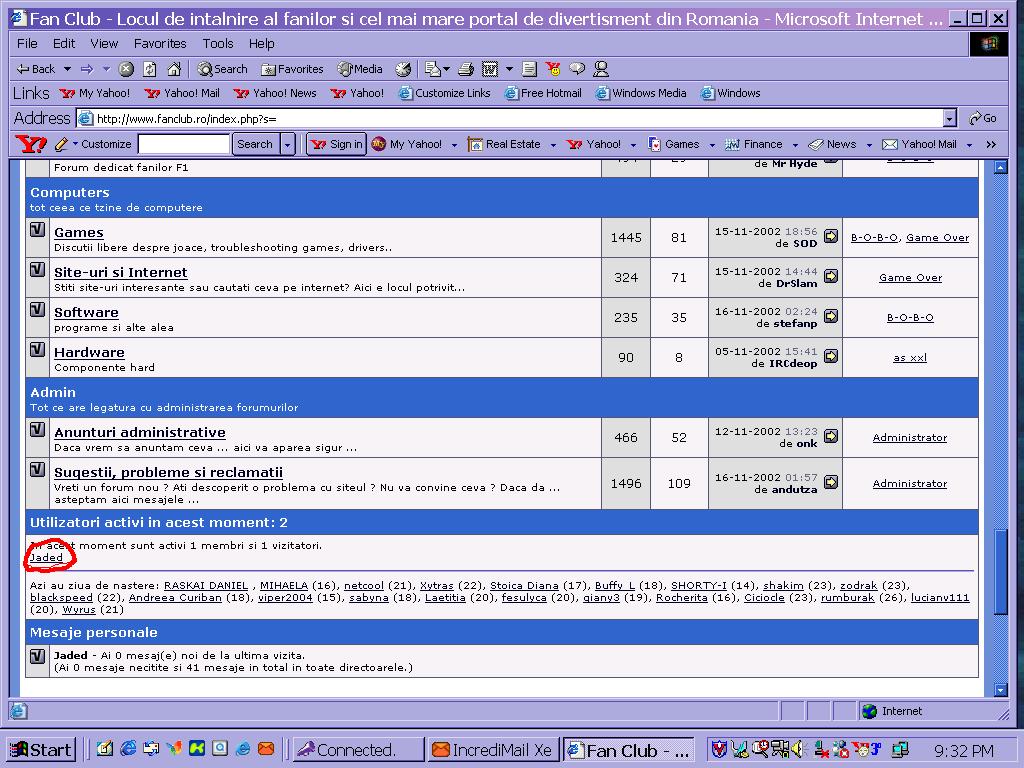
Task: Click the Print toolbar icon
Action: click(x=466, y=69)
